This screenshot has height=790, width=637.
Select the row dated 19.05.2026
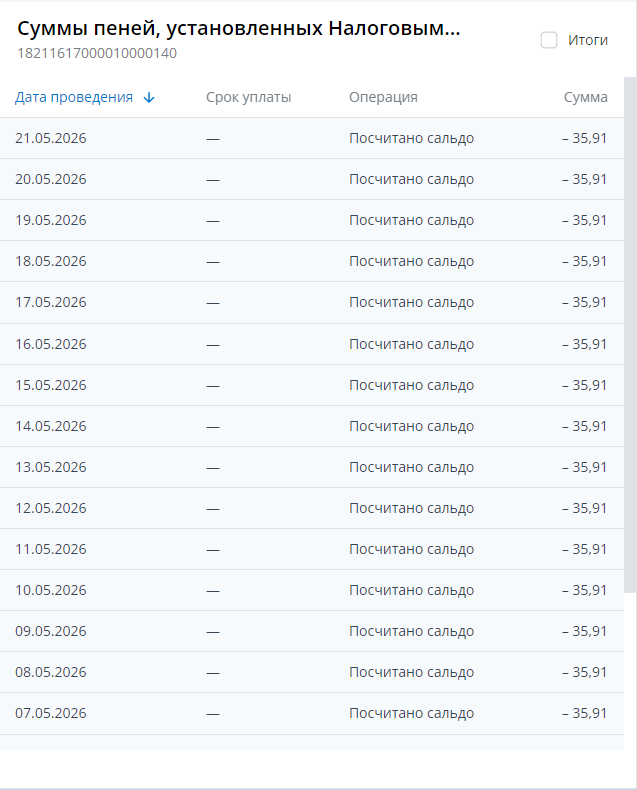(312, 220)
